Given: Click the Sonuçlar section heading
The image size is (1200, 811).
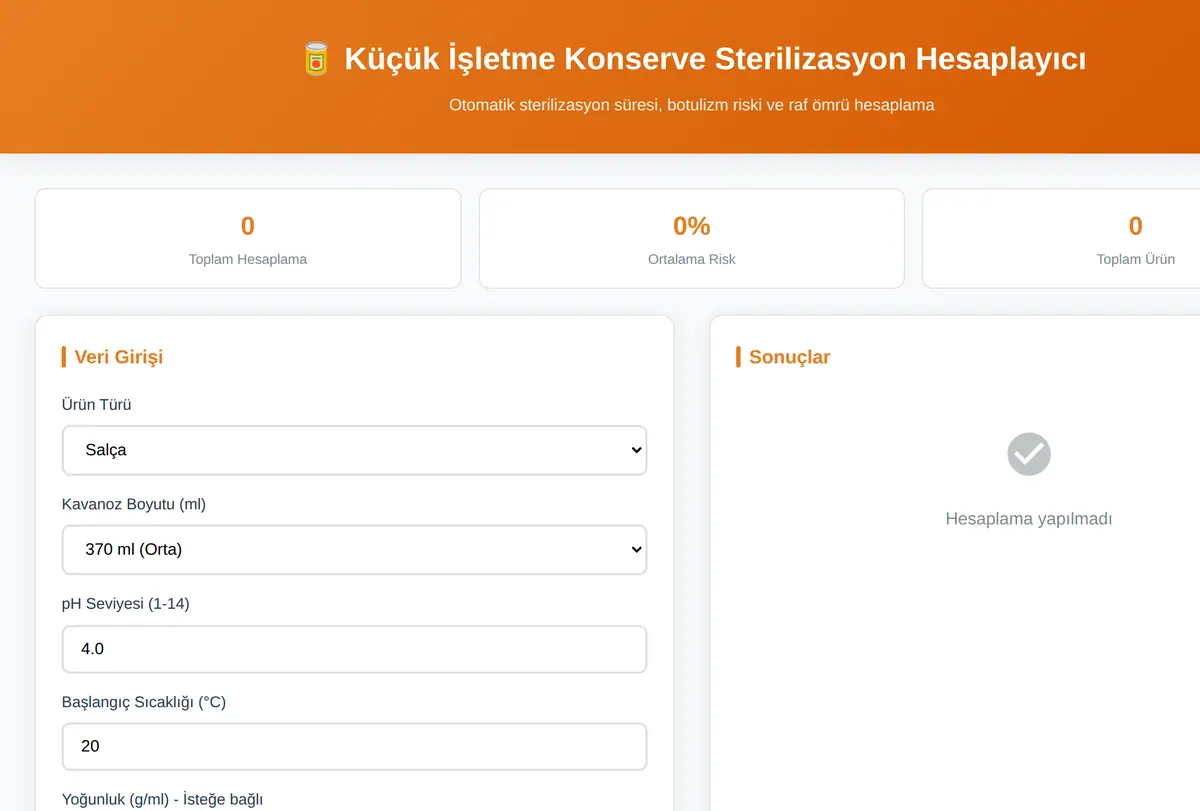Looking at the screenshot, I should 789,357.
